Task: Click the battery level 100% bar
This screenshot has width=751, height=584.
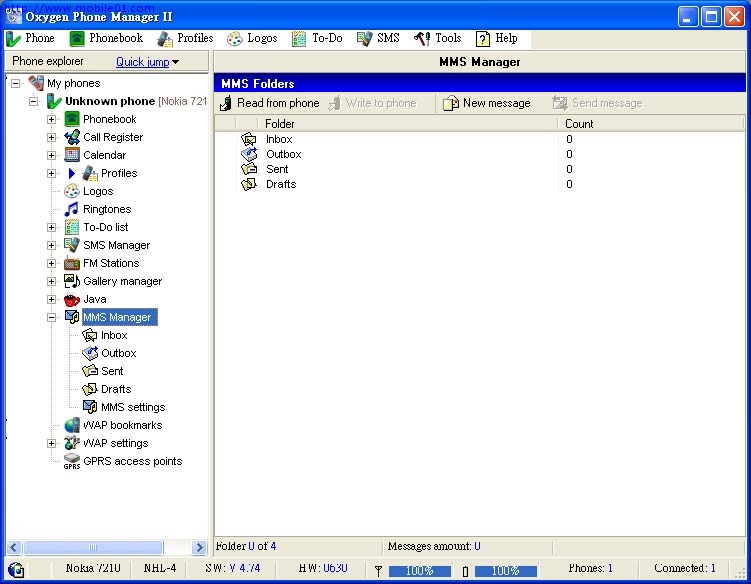Action: (x=505, y=571)
